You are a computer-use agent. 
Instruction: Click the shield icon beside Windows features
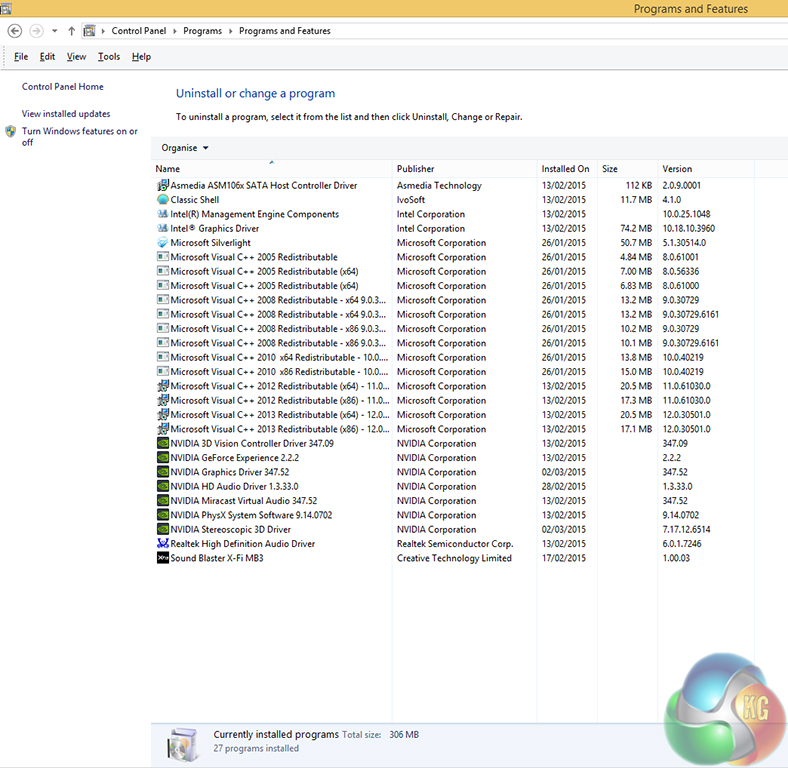pyautogui.click(x=11, y=132)
